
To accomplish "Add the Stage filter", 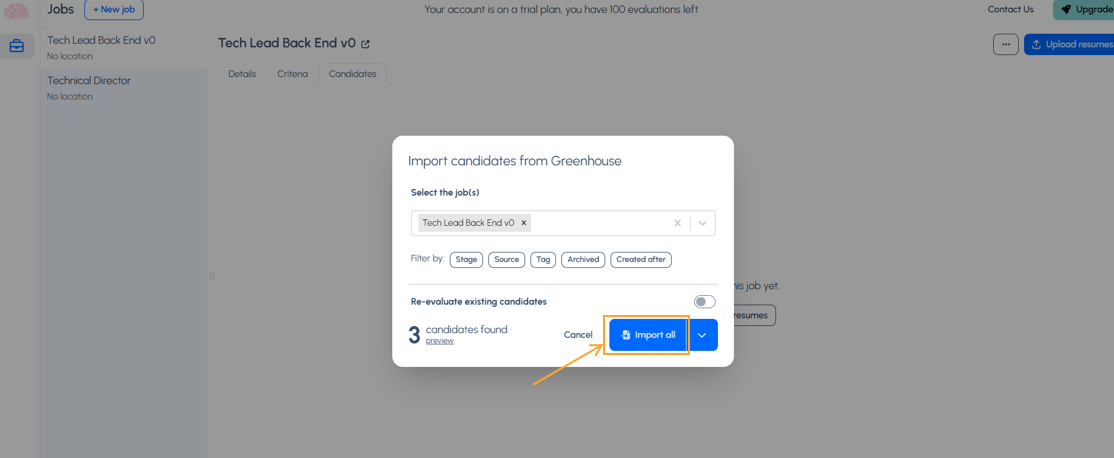I will pos(466,260).
